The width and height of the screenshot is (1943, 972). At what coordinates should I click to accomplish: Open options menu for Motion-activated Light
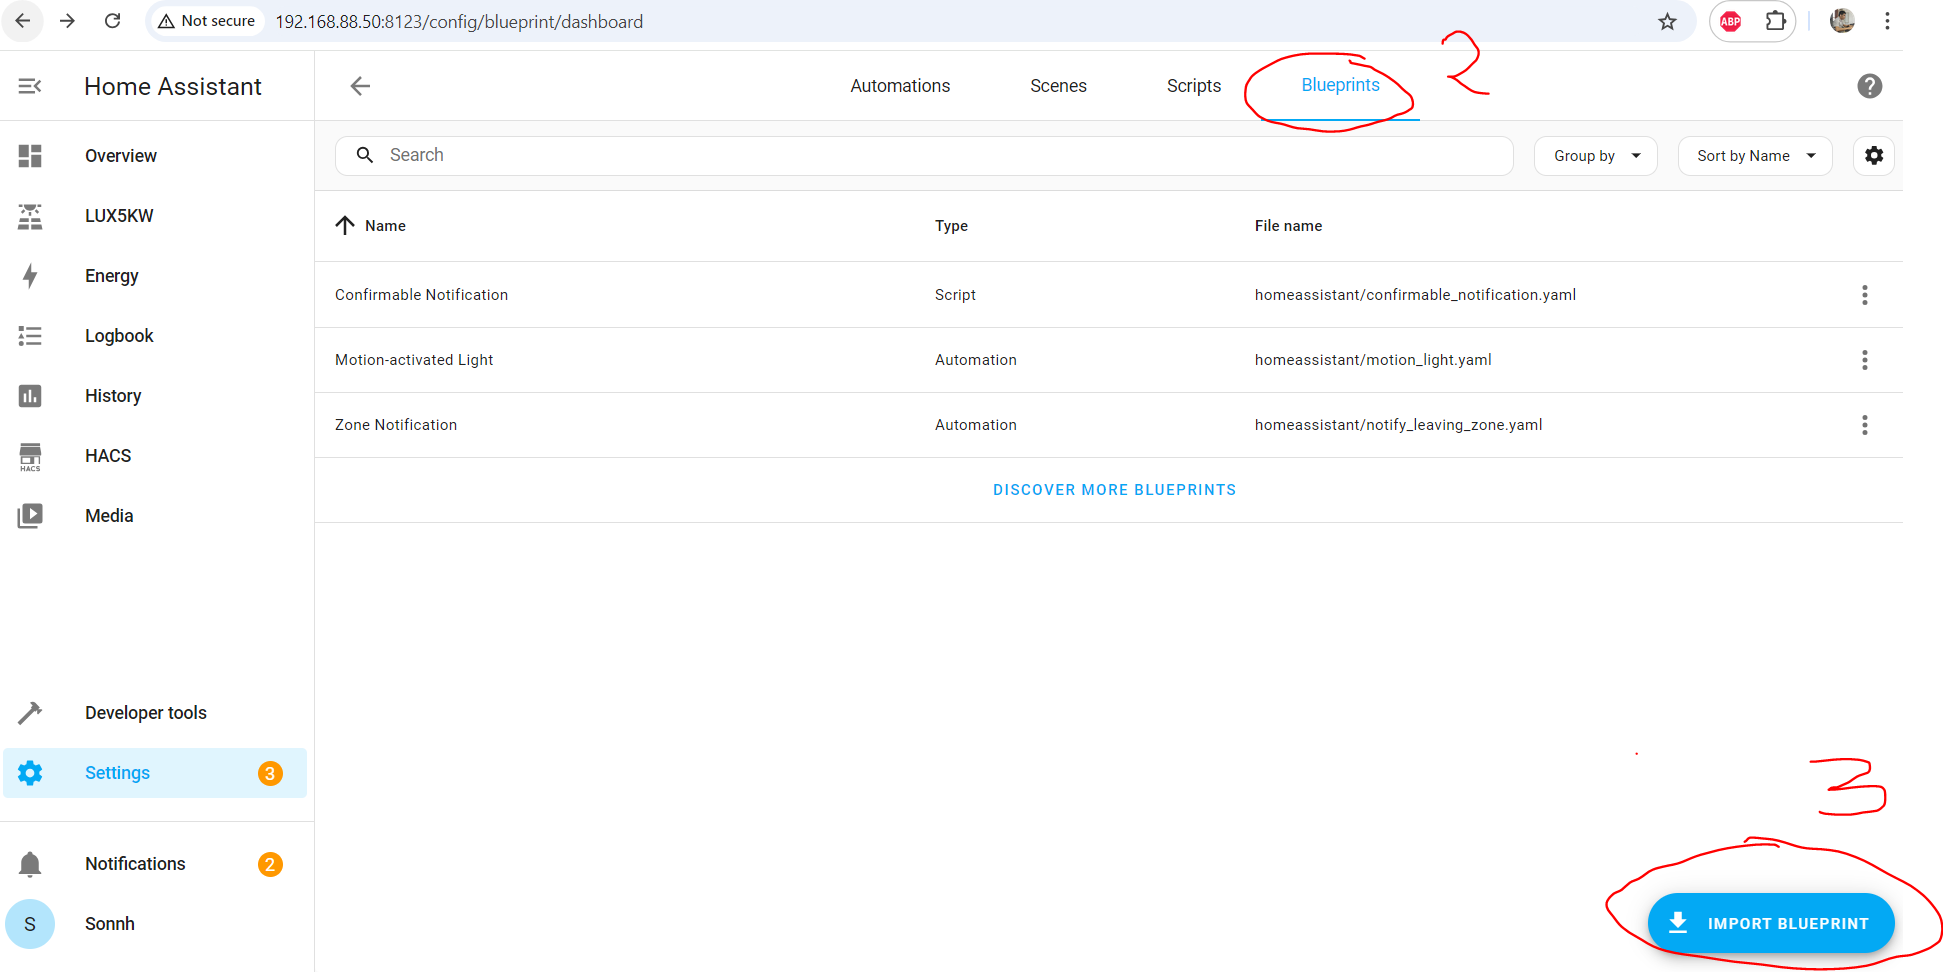(1864, 360)
